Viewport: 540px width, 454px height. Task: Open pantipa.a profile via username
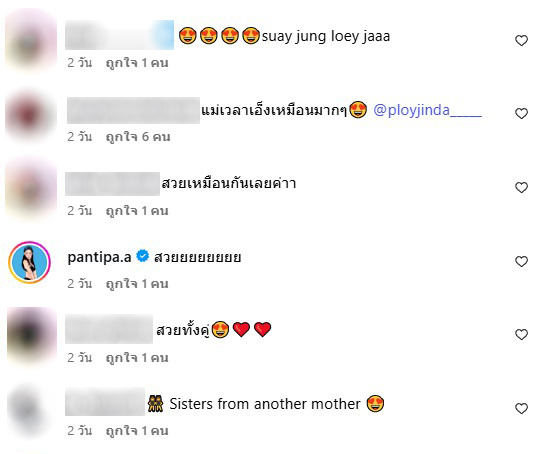point(99,257)
